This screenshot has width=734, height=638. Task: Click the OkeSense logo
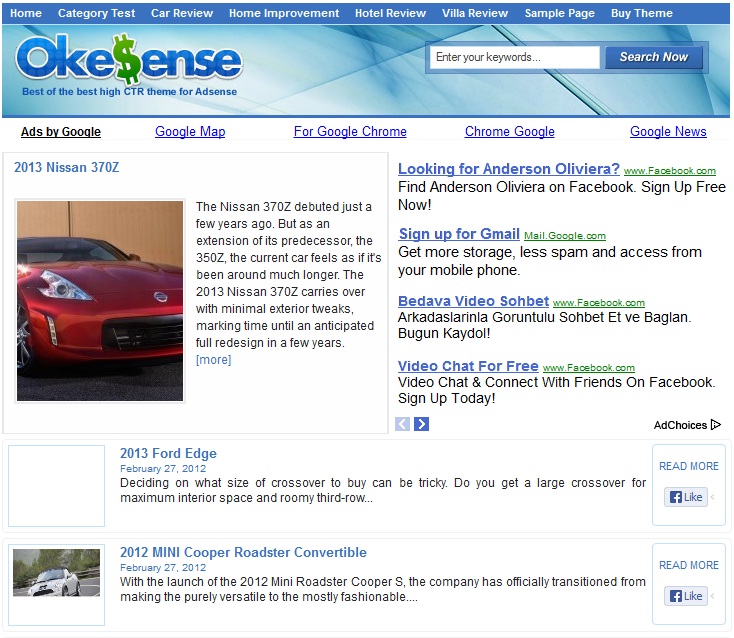pyautogui.click(x=128, y=59)
